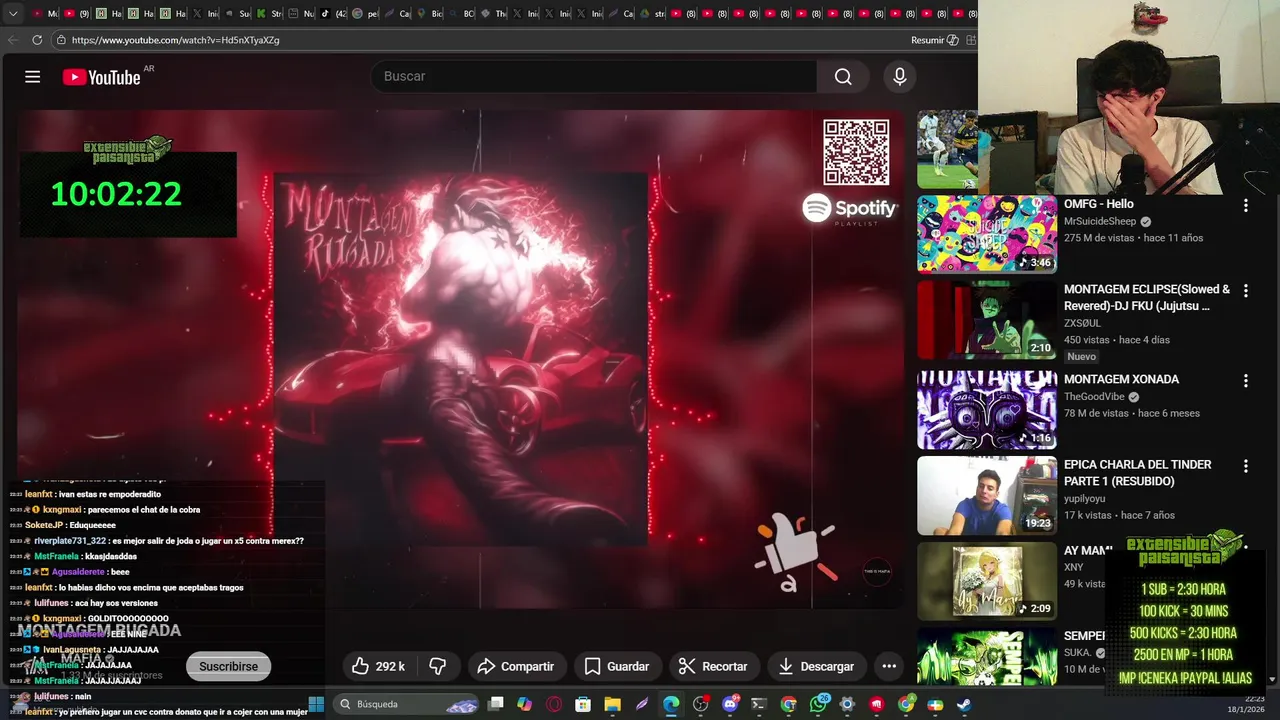Focus the YouTube Buscar search field
1280x720 pixels.
(595, 77)
